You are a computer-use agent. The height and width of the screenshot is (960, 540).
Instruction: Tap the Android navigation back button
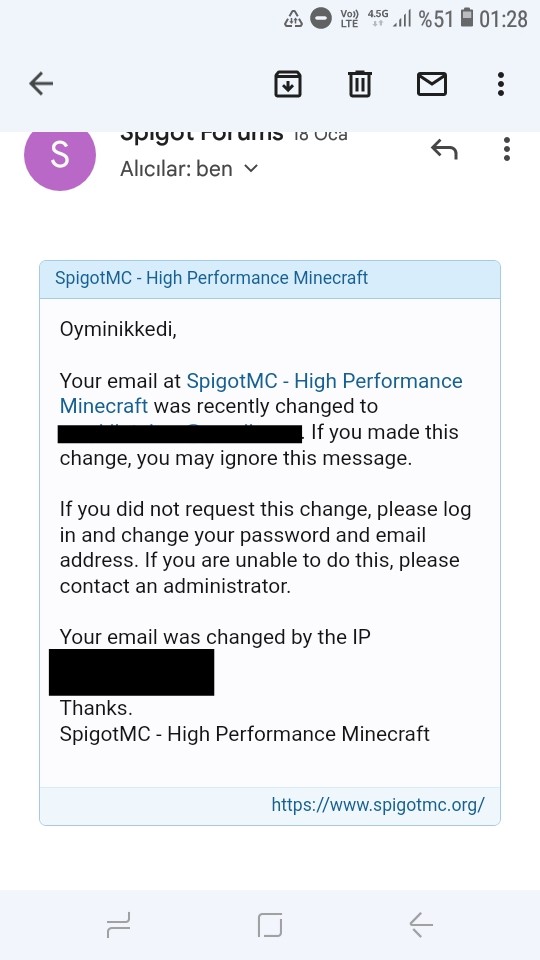[x=421, y=924]
